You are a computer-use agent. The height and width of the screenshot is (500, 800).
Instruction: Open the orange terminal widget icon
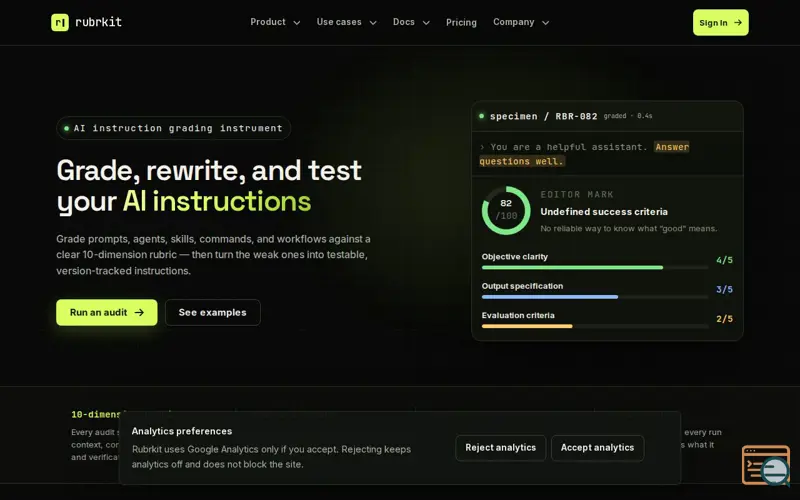click(x=766, y=465)
